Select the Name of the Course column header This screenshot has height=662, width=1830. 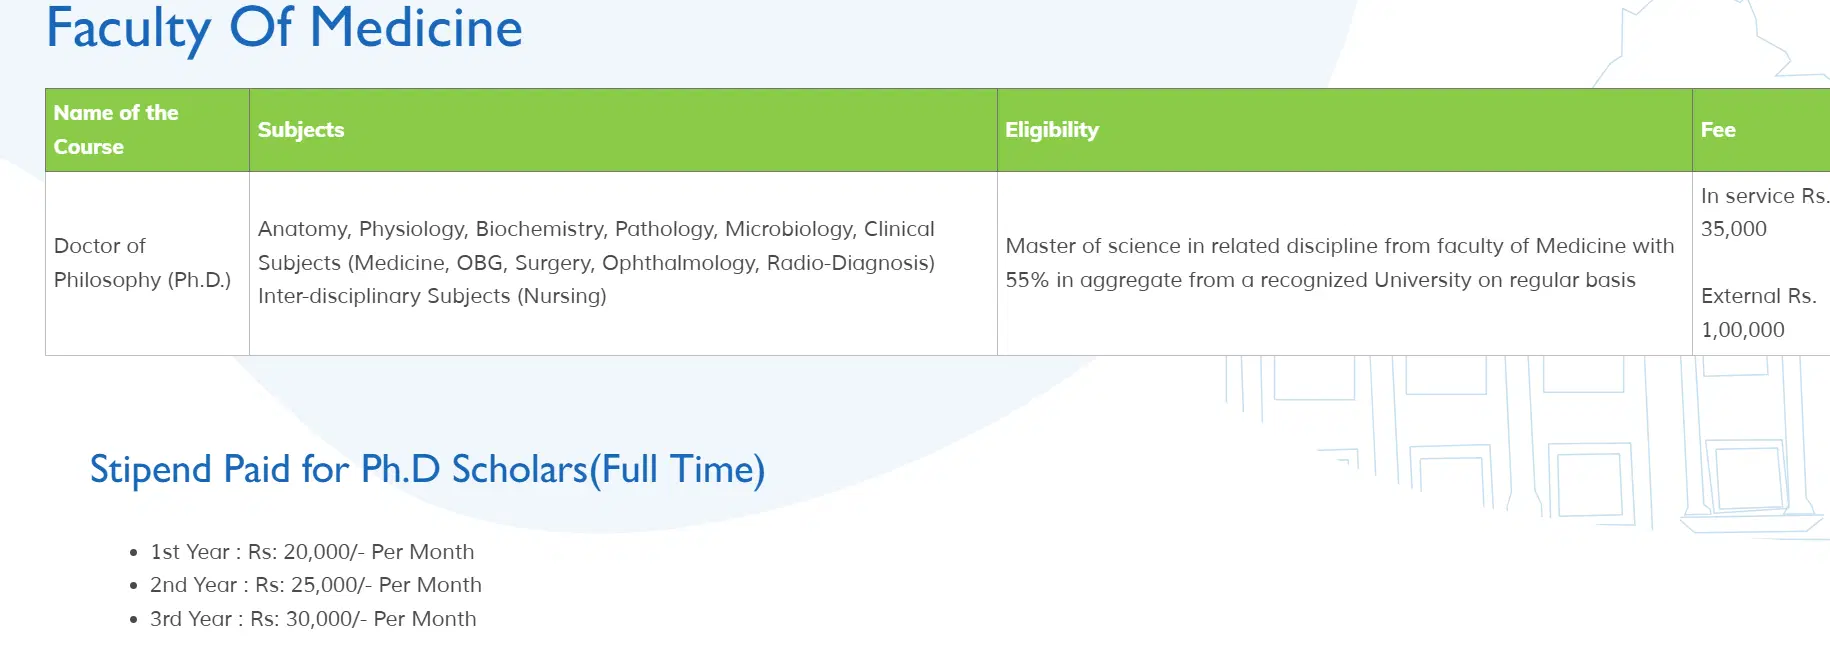click(116, 130)
